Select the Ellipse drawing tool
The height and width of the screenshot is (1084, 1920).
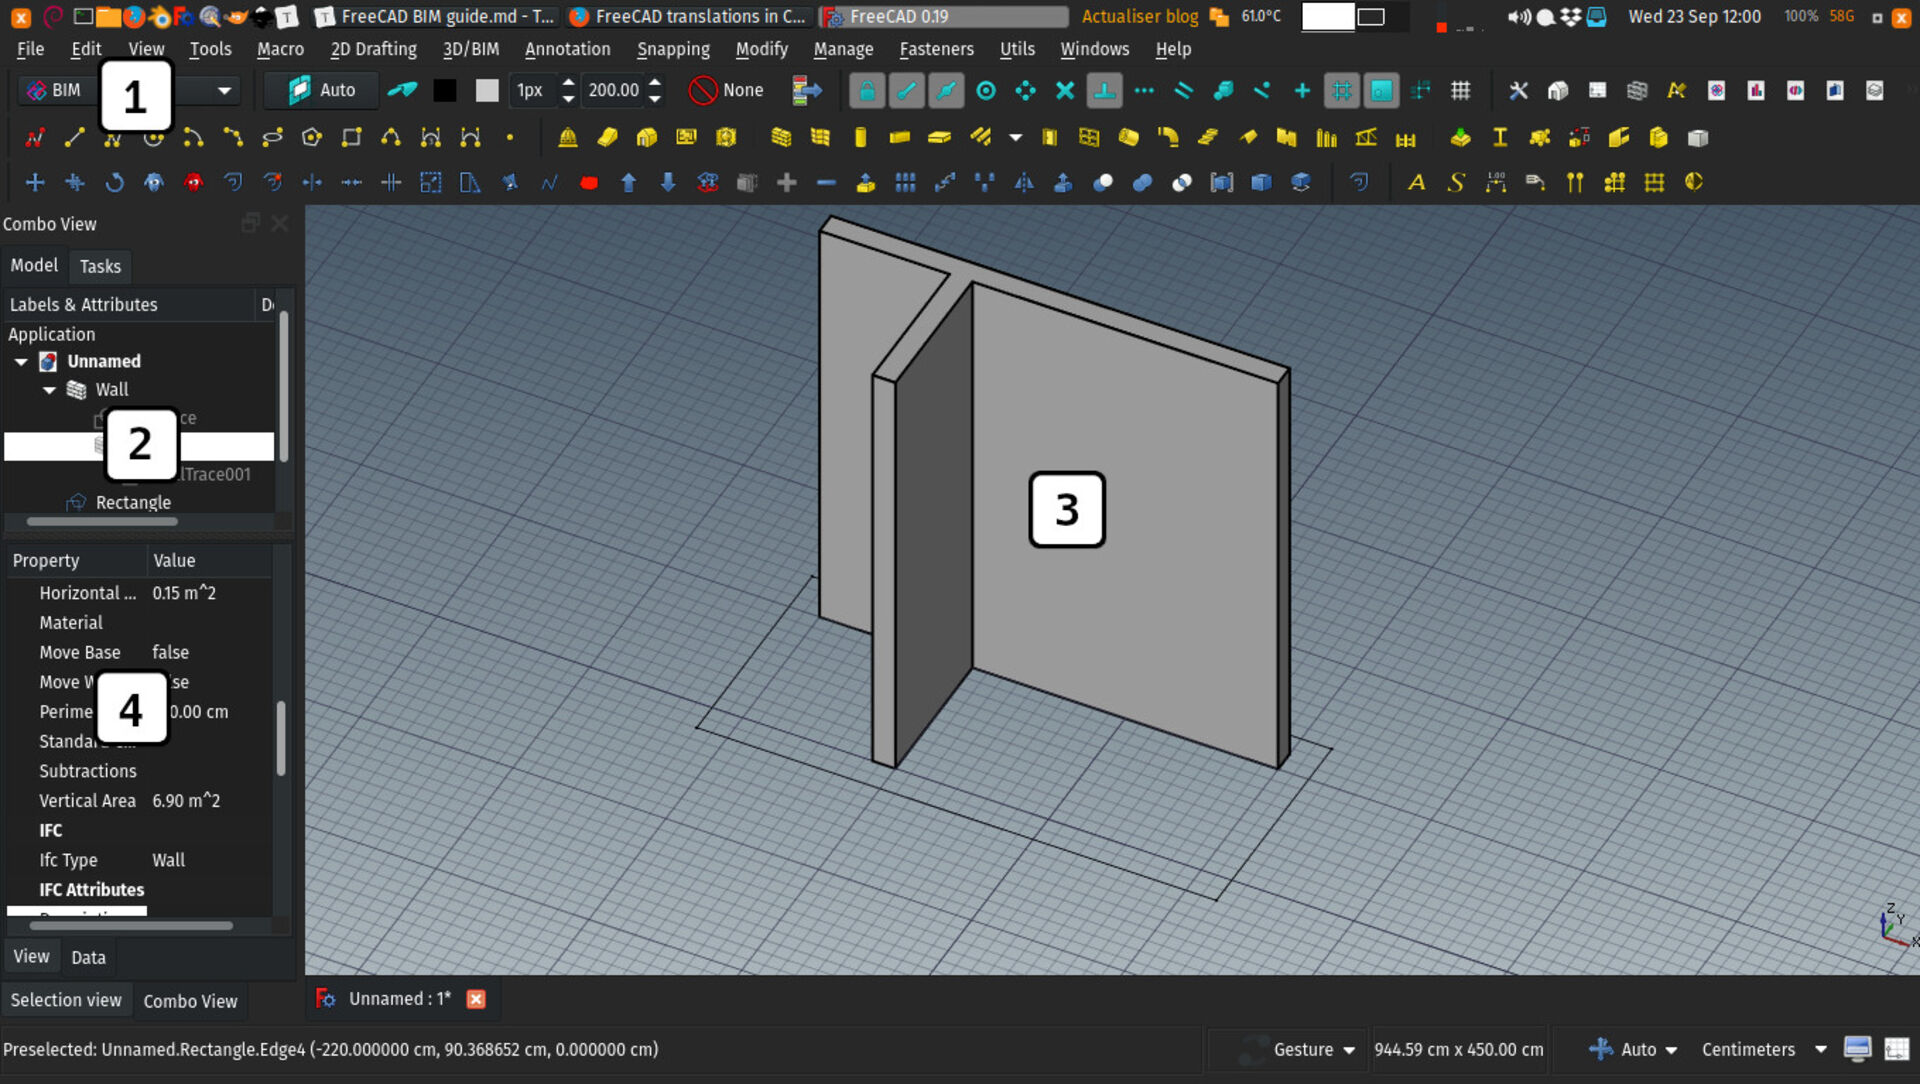point(272,138)
